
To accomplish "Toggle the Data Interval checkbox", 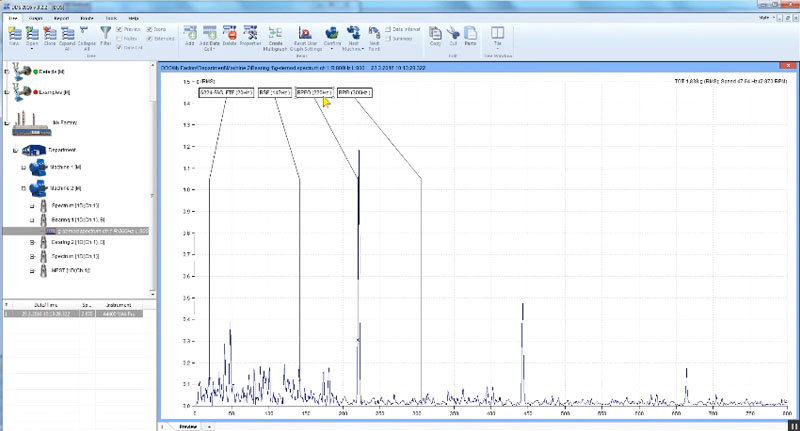I will [389, 30].
